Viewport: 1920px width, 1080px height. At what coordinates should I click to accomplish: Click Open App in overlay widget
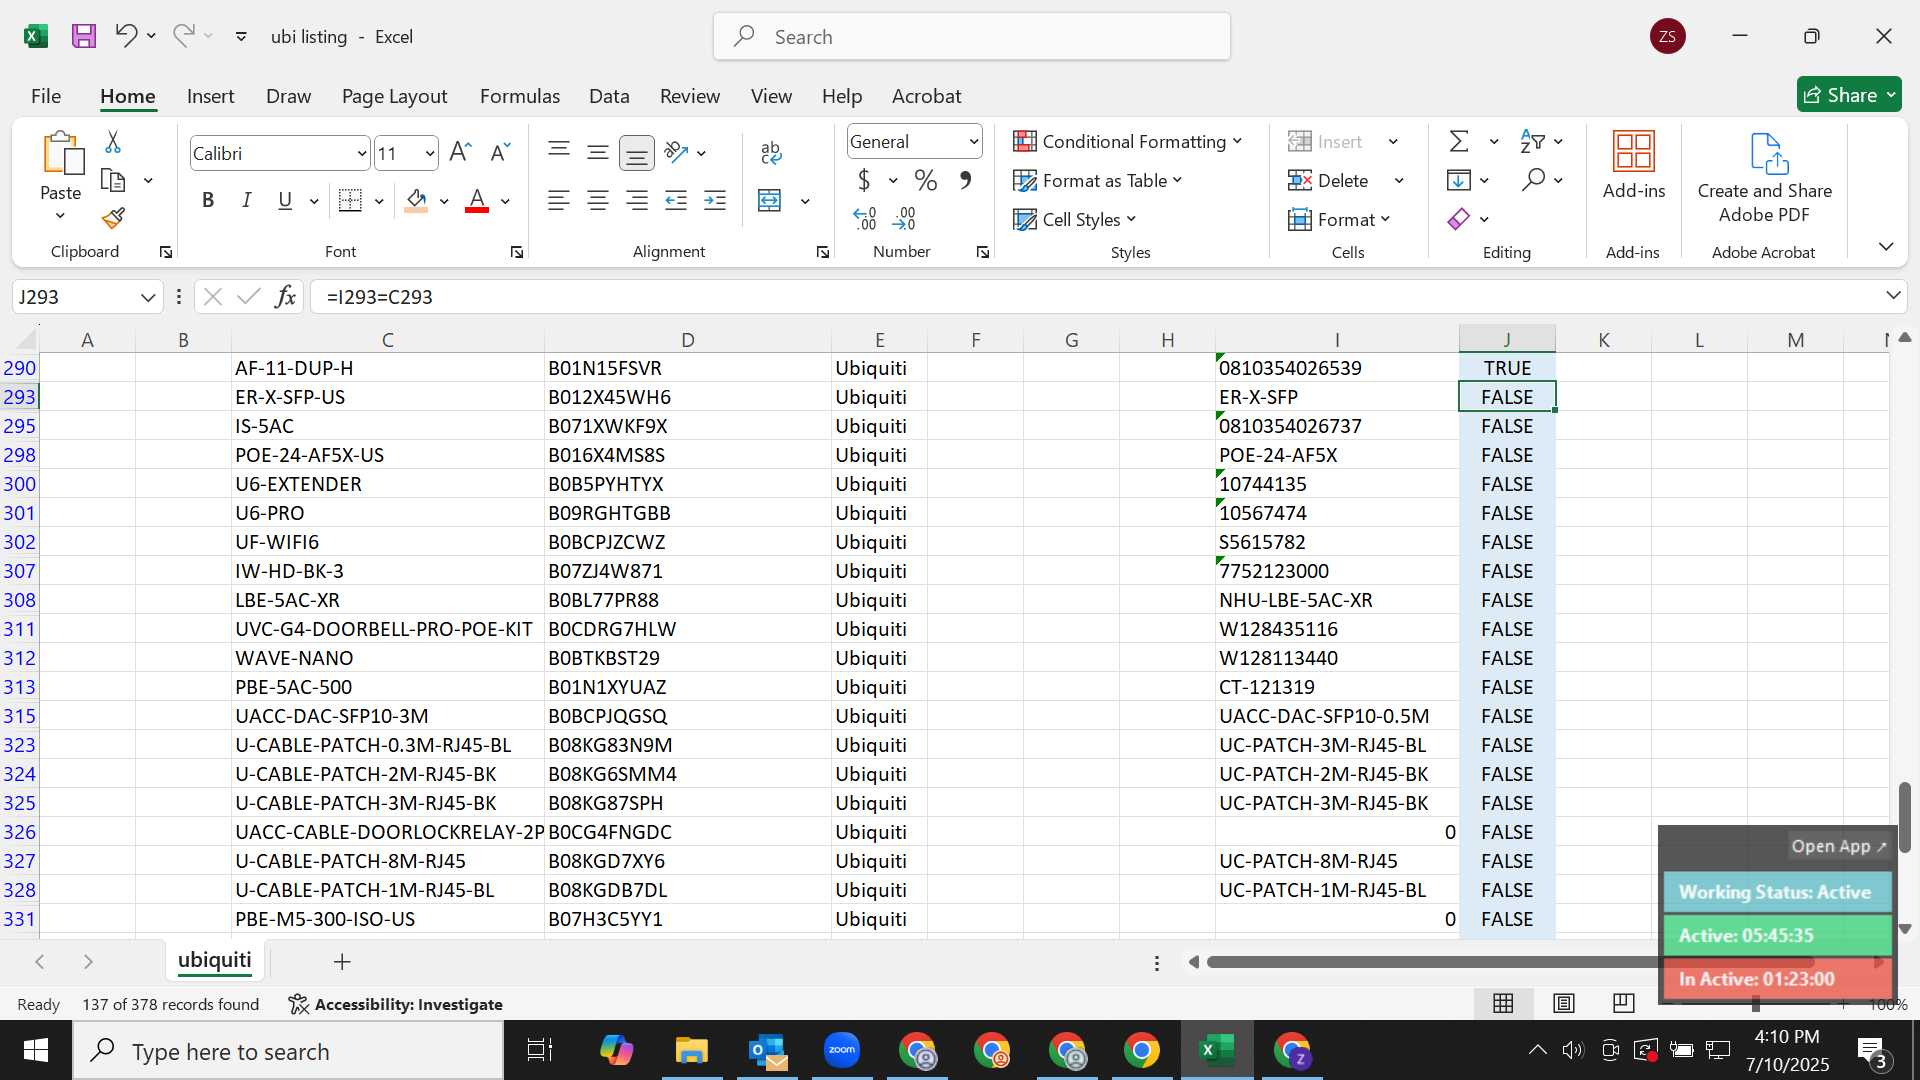point(1838,846)
